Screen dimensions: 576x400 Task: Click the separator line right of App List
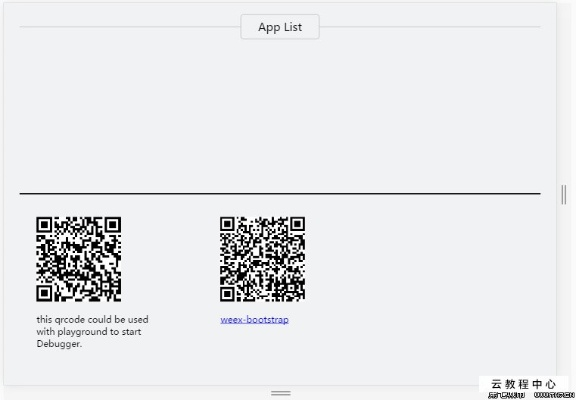coord(430,27)
